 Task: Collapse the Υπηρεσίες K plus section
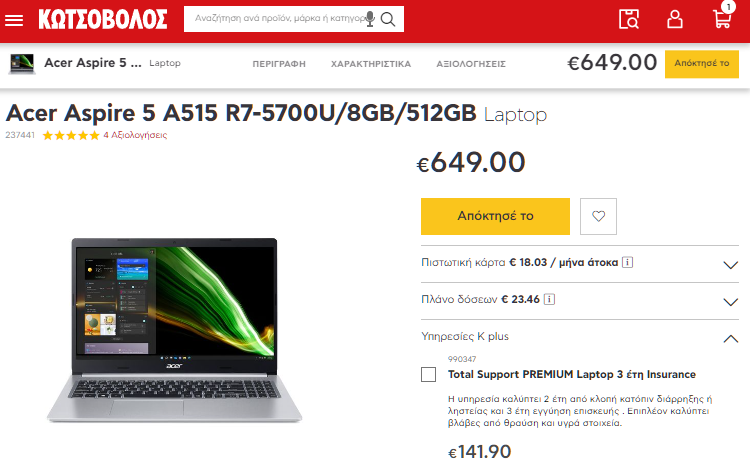[x=731, y=339]
